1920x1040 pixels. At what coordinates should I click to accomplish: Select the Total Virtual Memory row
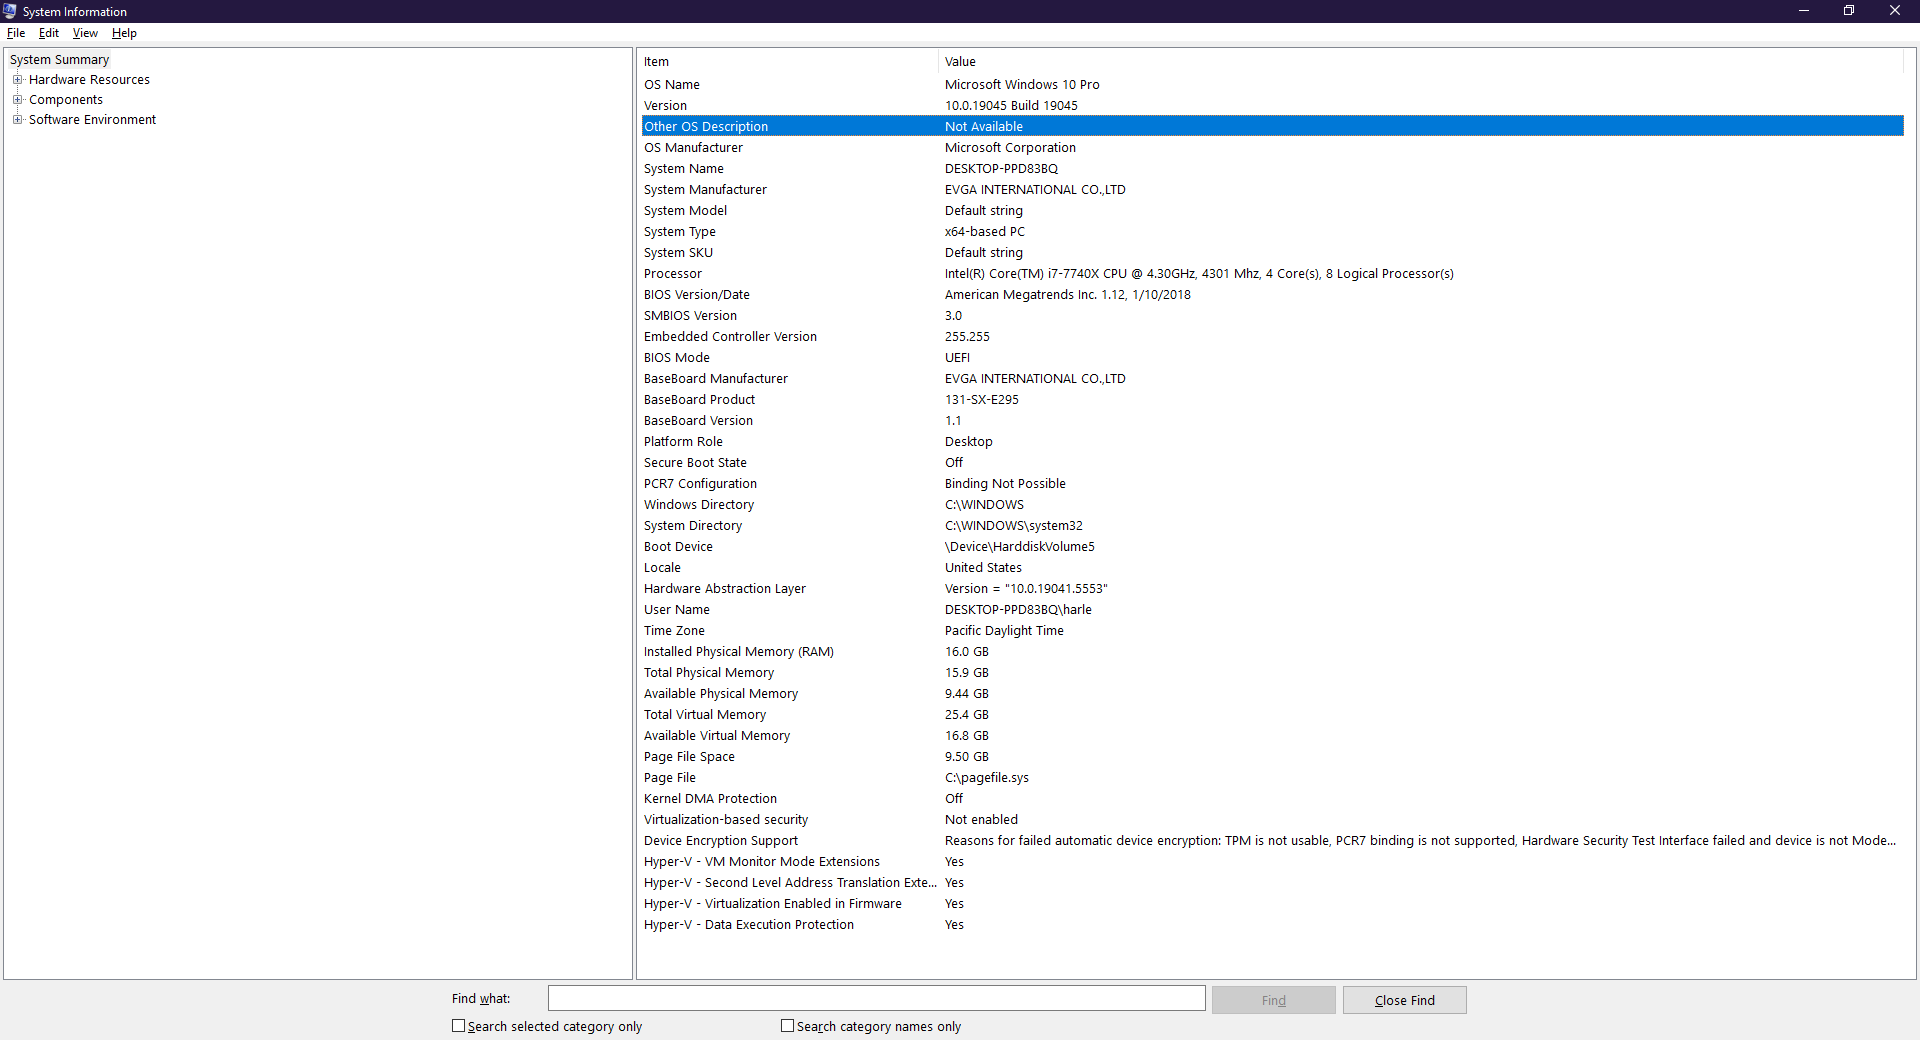click(x=1272, y=715)
